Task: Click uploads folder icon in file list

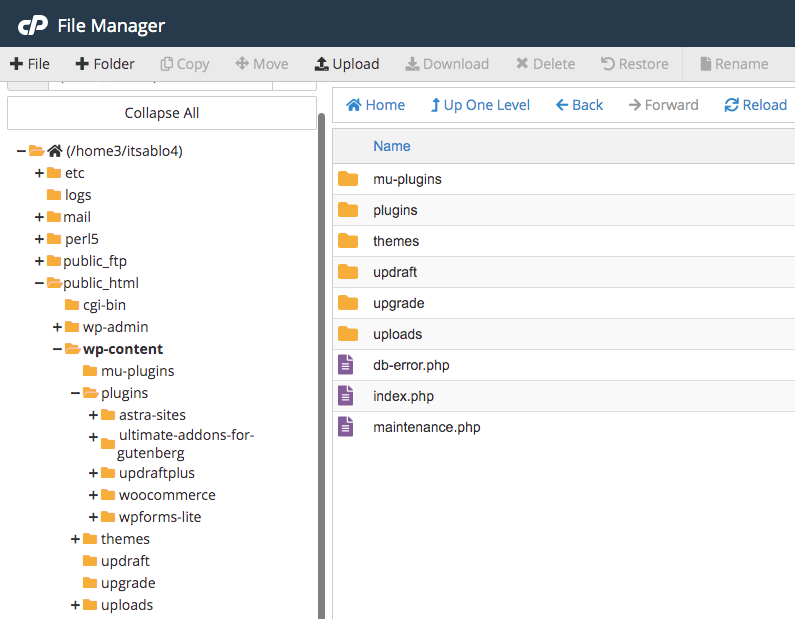Action: pos(348,334)
